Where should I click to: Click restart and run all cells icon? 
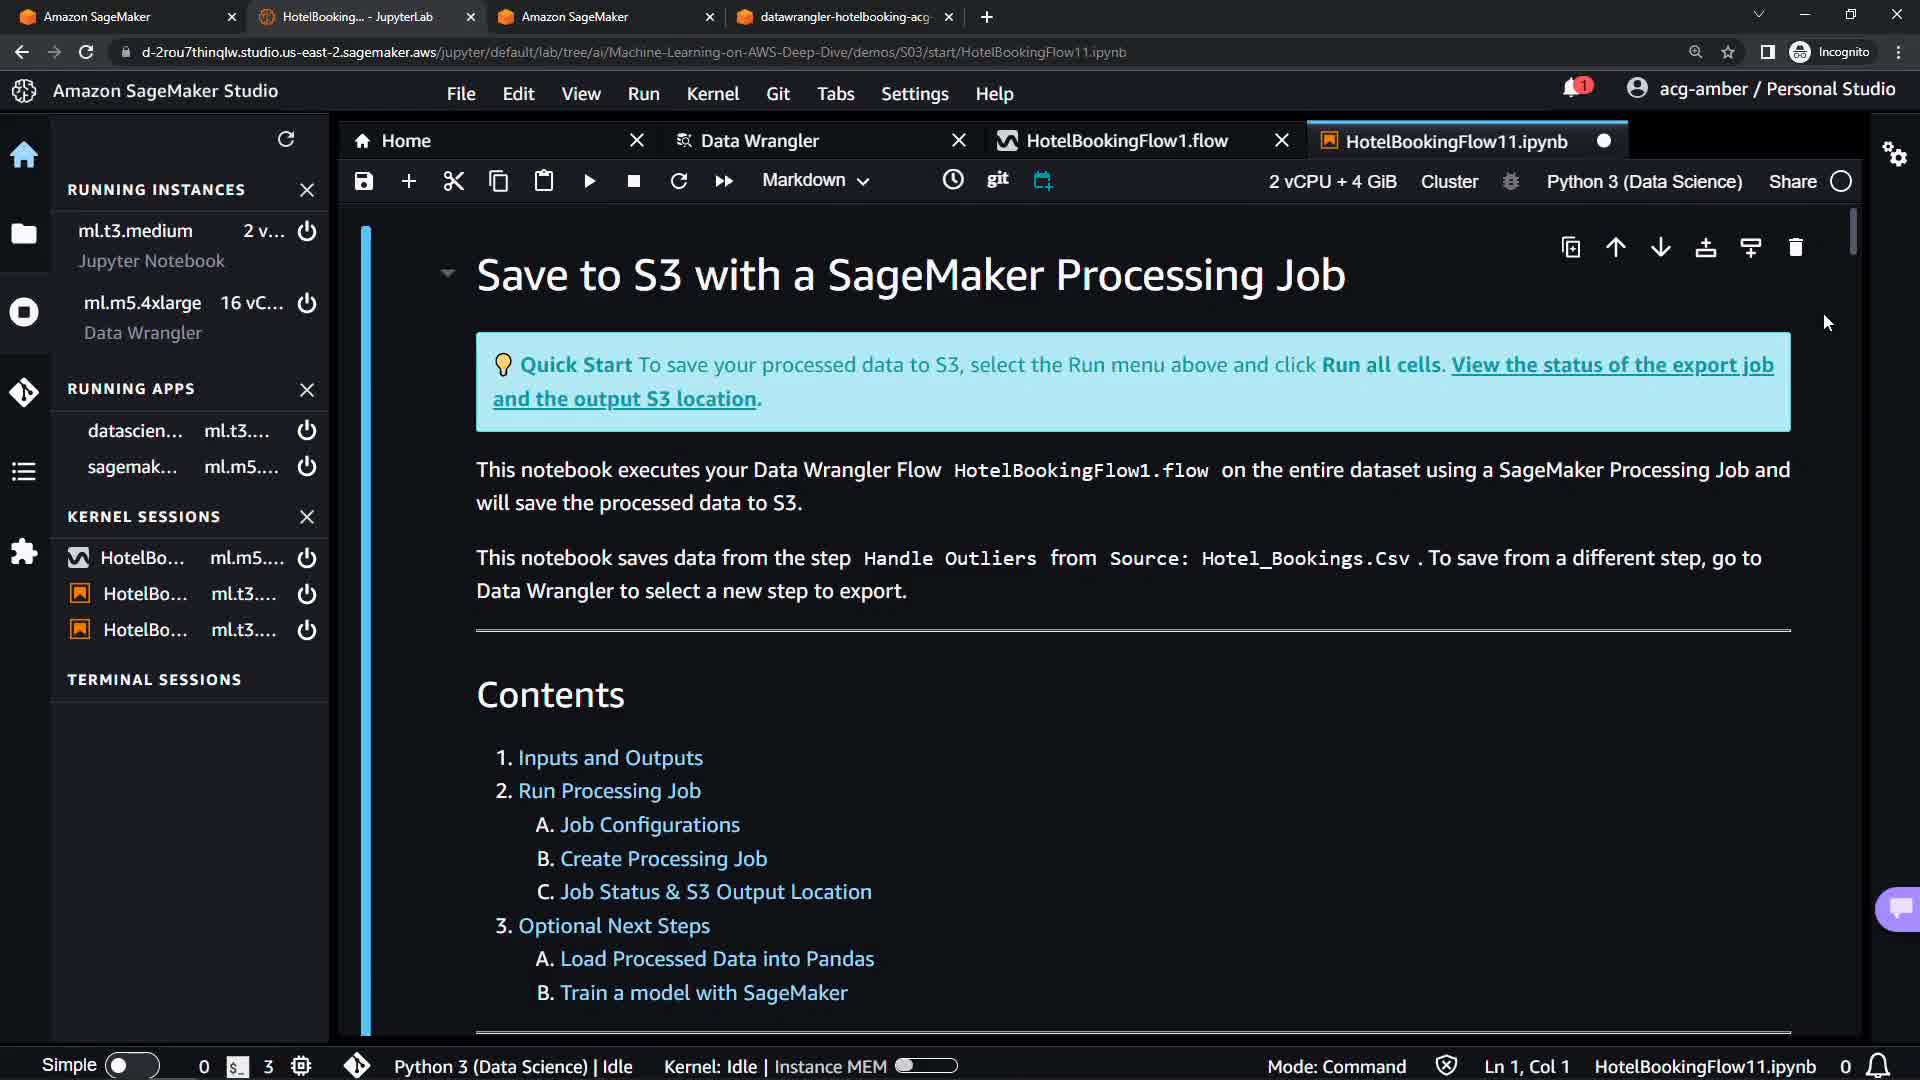tap(723, 181)
